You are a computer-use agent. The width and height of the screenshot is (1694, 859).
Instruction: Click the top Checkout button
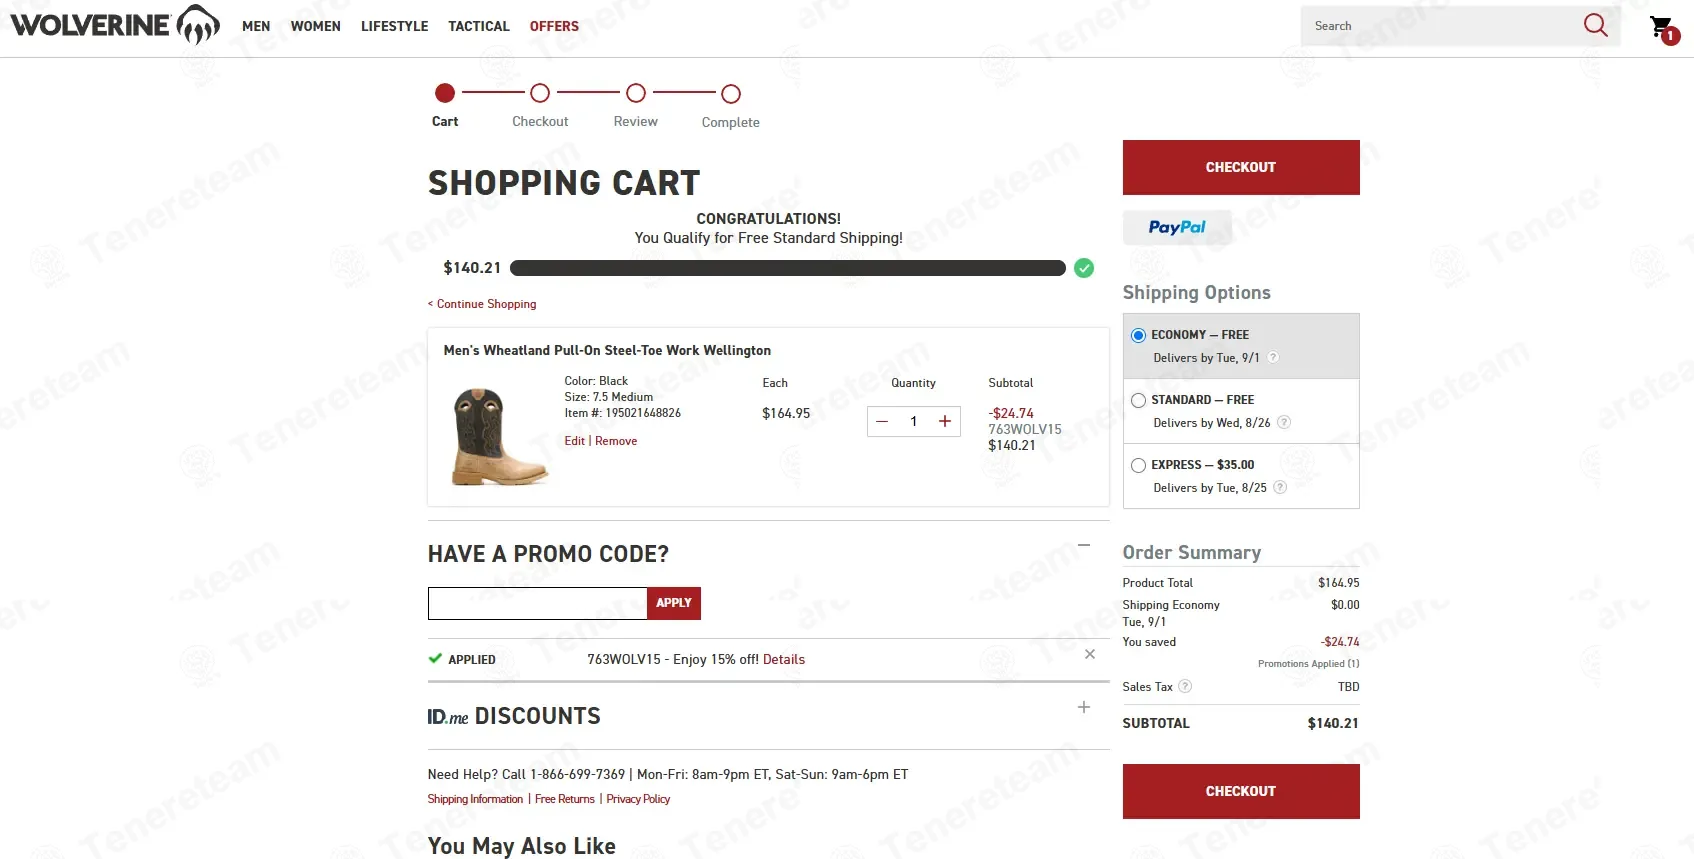click(1241, 167)
